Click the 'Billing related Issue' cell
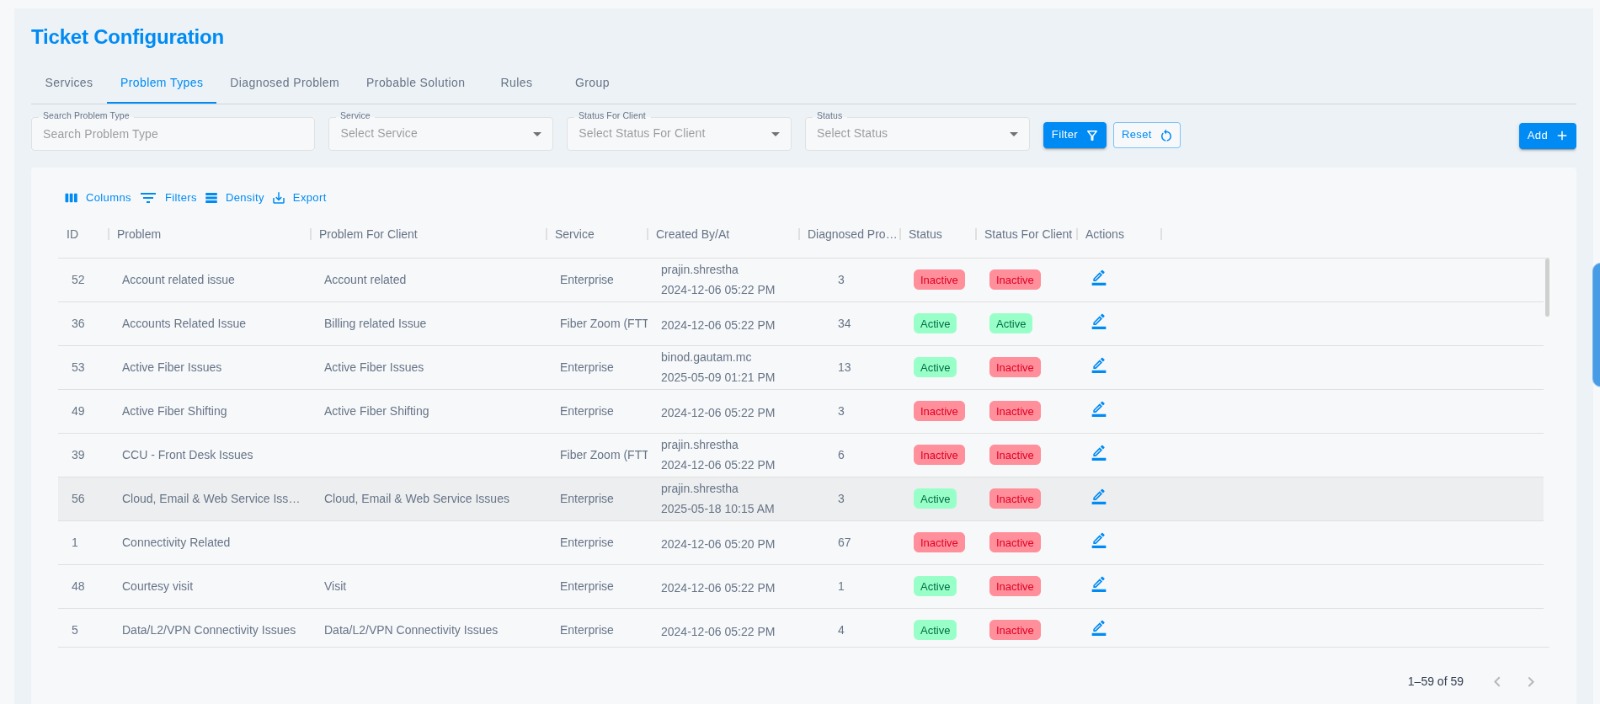This screenshot has height=704, width=1600. (x=375, y=324)
